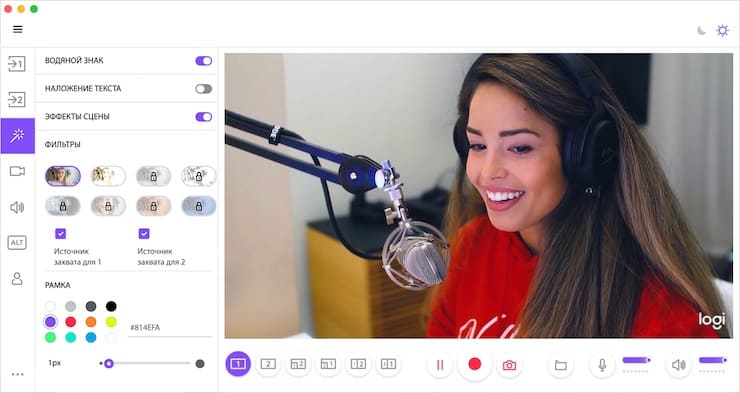Image resolution: width=740 pixels, height=393 pixels.
Task: Open the camera settings sidebar icon
Action: [x=17, y=171]
